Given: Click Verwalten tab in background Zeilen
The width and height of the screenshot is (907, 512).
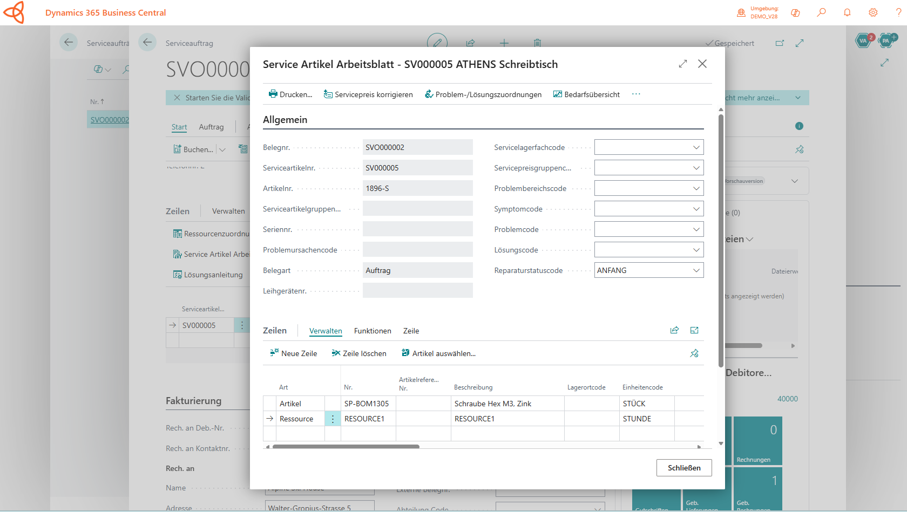Looking at the screenshot, I should pyautogui.click(x=228, y=211).
